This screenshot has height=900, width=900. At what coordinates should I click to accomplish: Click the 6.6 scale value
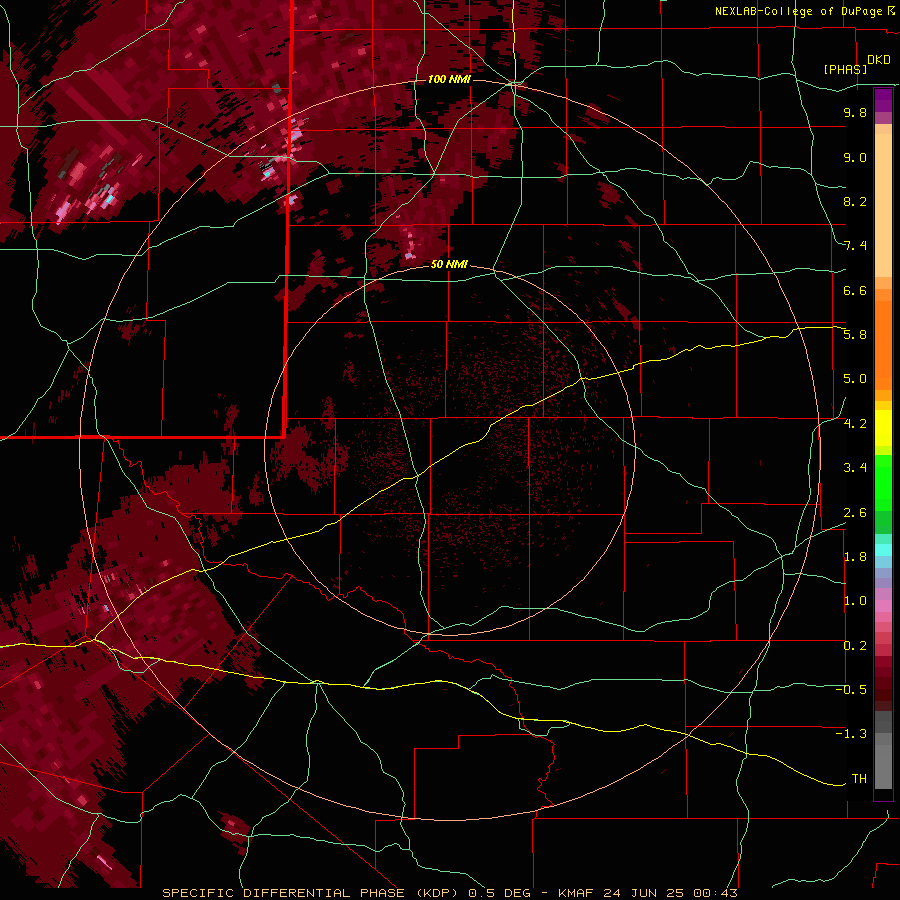(855, 290)
